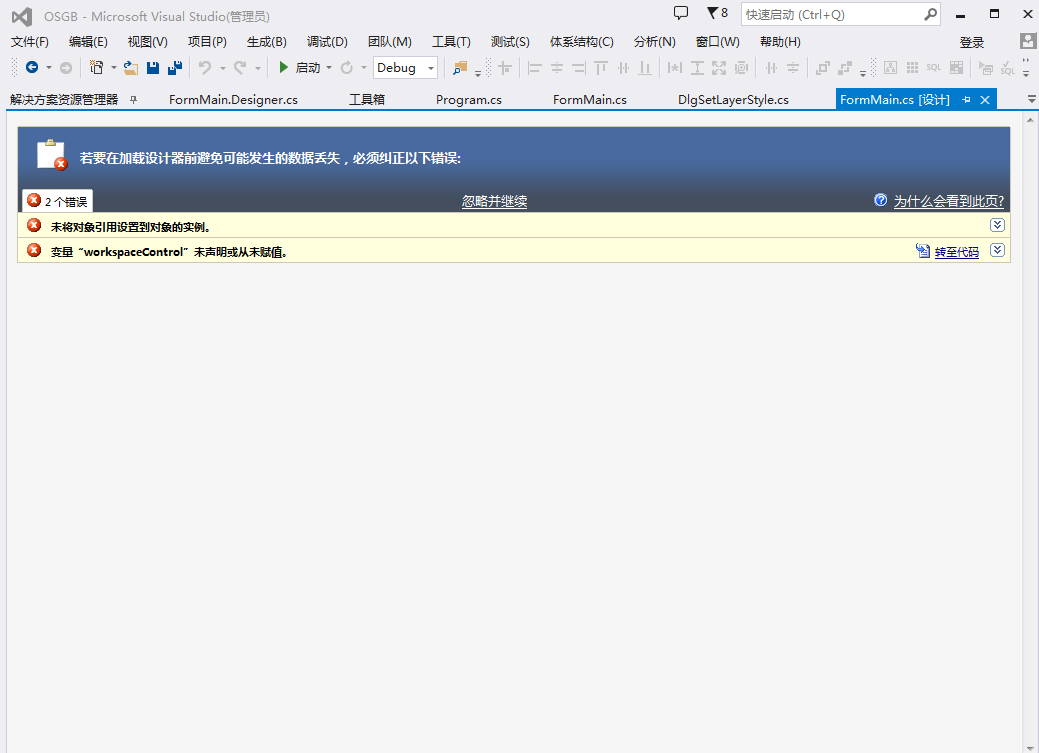Click the user account avatar icon
The width and height of the screenshot is (1039, 753).
click(x=1028, y=41)
